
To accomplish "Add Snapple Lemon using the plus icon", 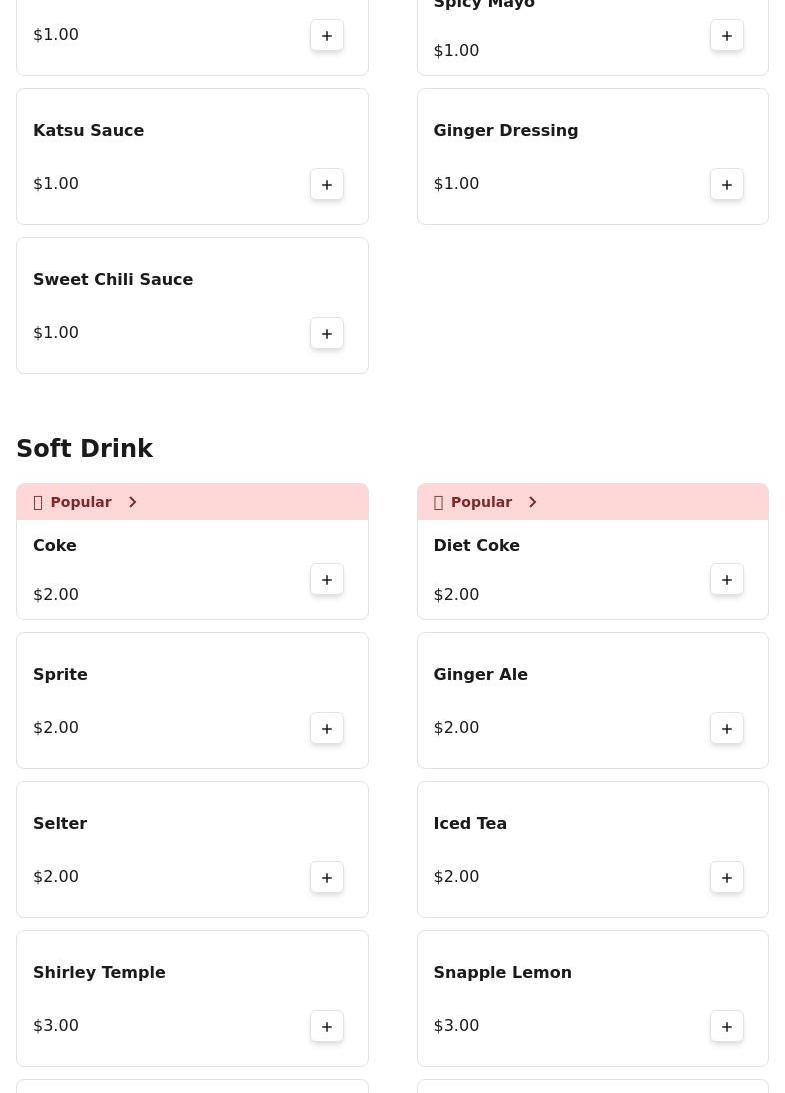I will (727, 1026).
